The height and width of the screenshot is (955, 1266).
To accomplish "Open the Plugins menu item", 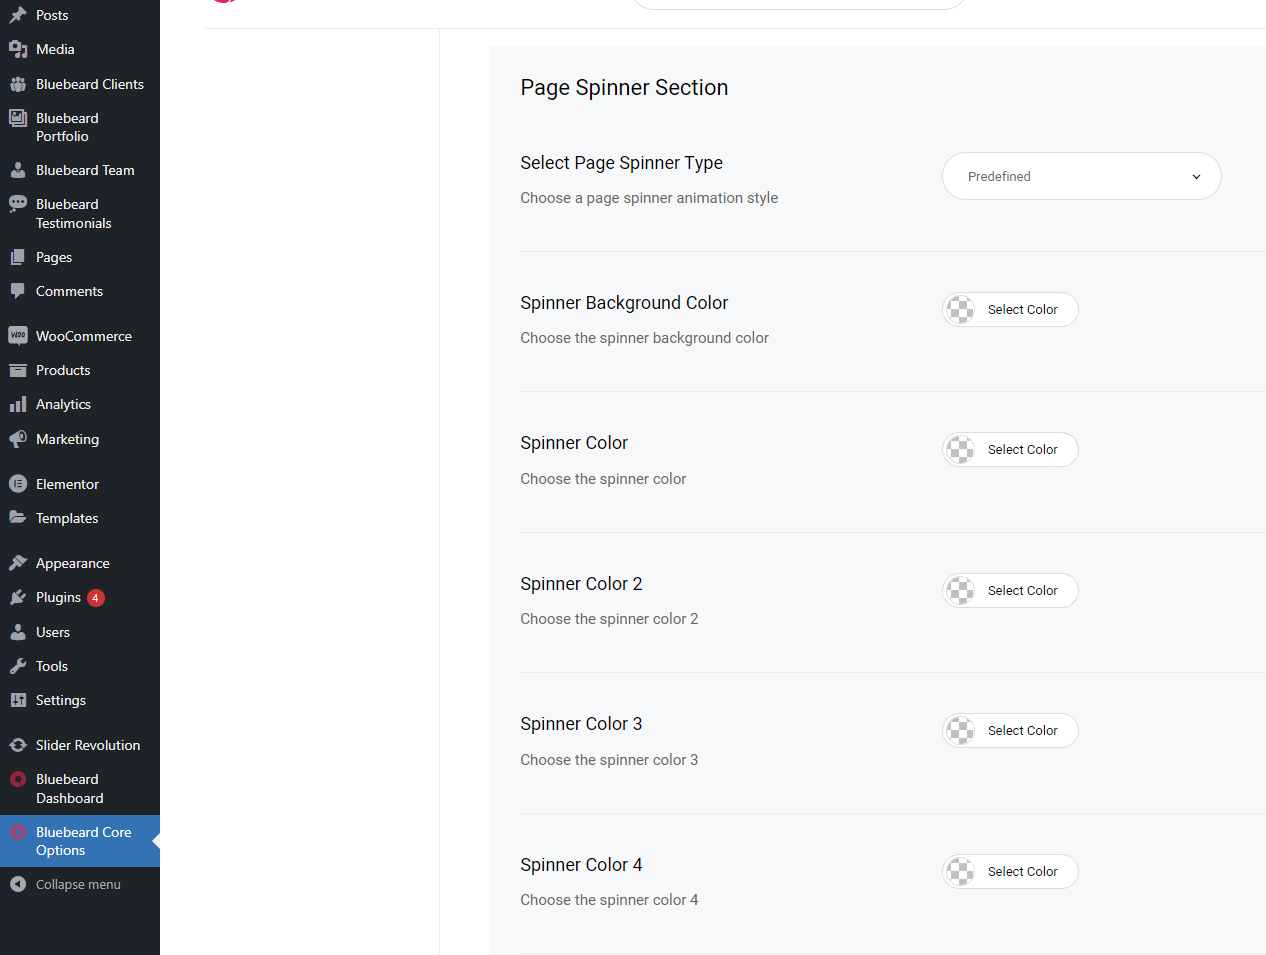I will click(x=80, y=597).
